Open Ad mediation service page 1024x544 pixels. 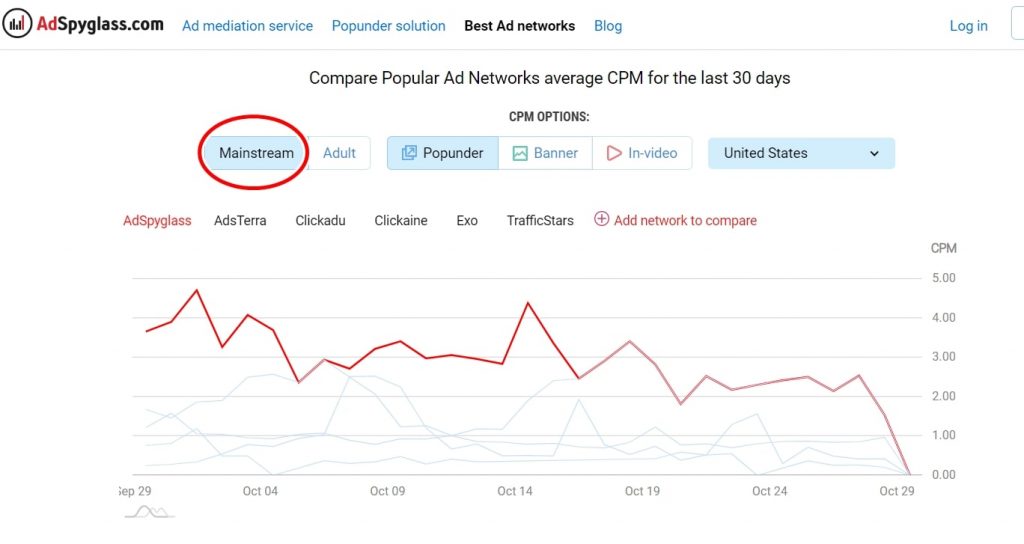click(x=248, y=25)
